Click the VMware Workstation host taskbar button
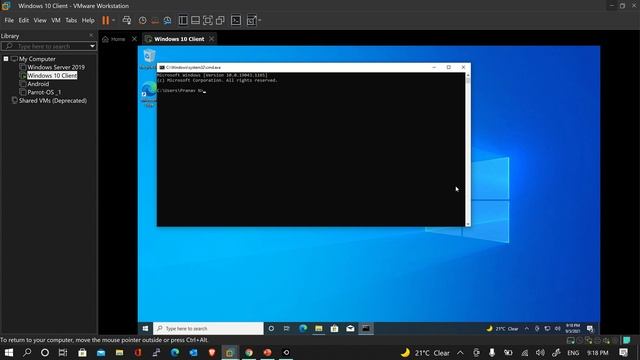The height and width of the screenshot is (360, 640). pos(230,353)
